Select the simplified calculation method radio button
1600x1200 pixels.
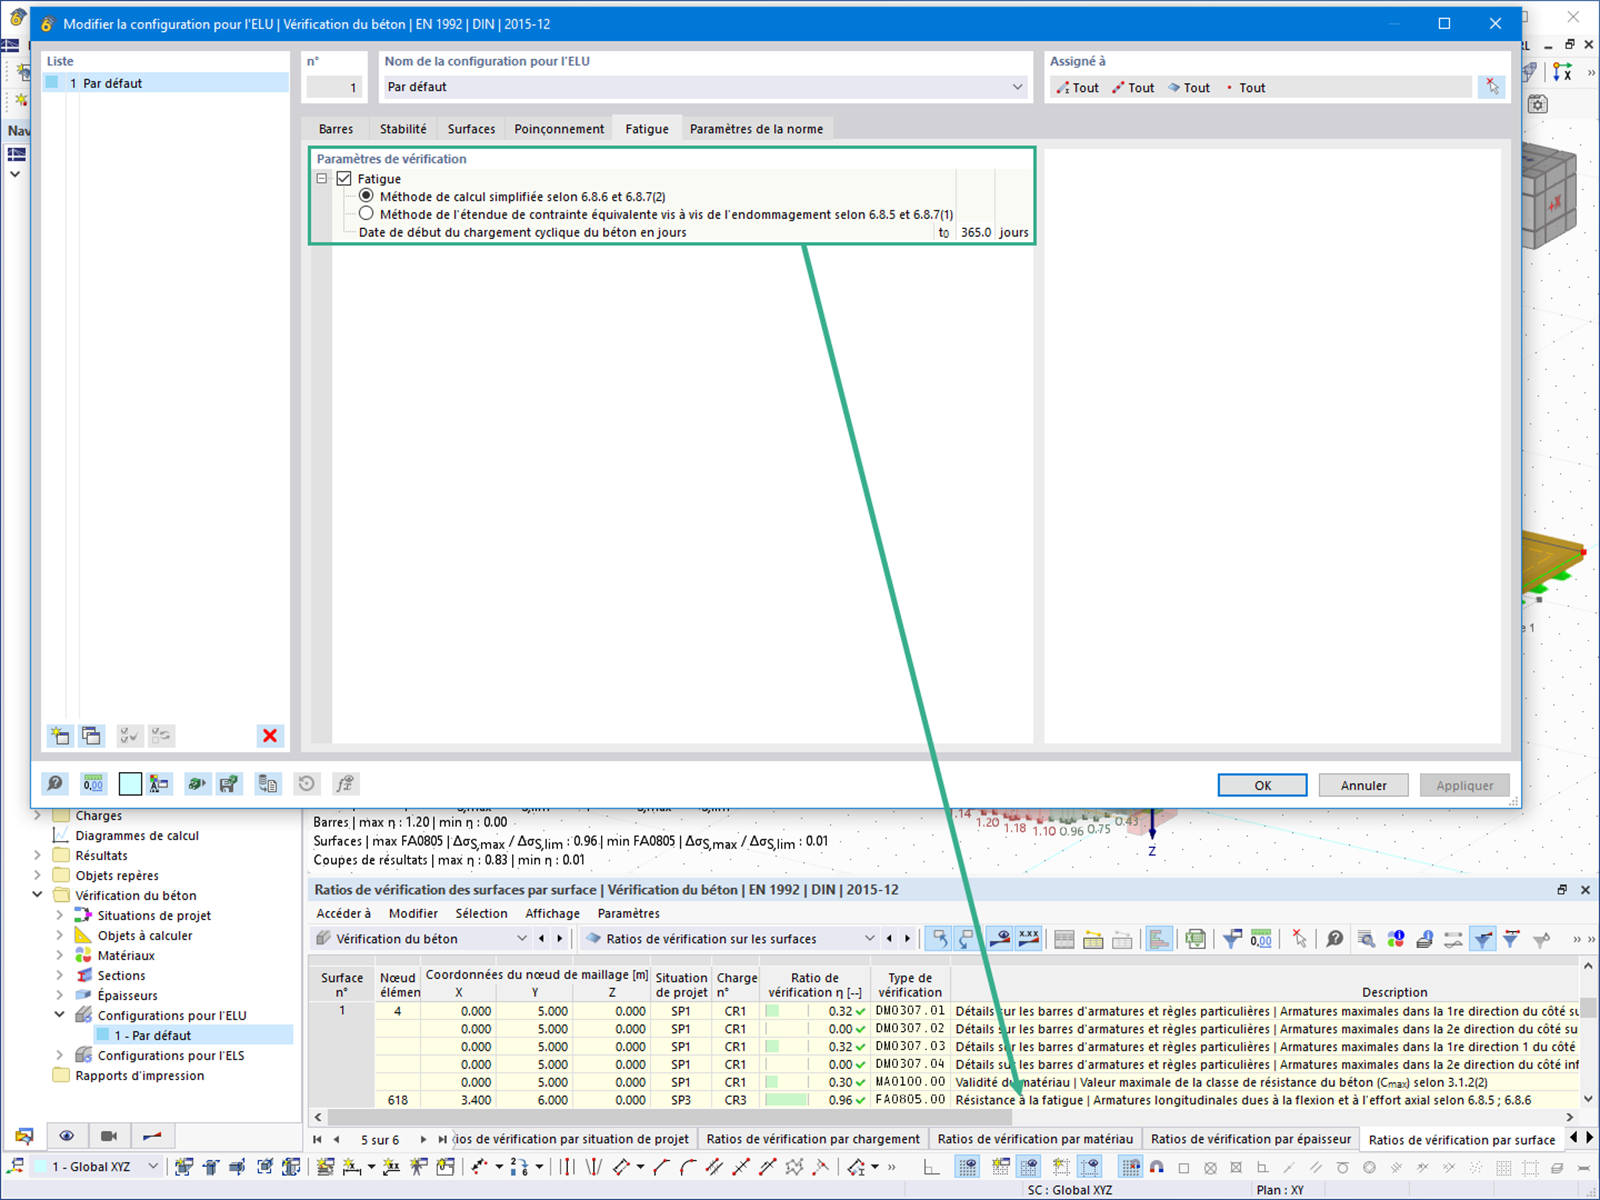[366, 196]
